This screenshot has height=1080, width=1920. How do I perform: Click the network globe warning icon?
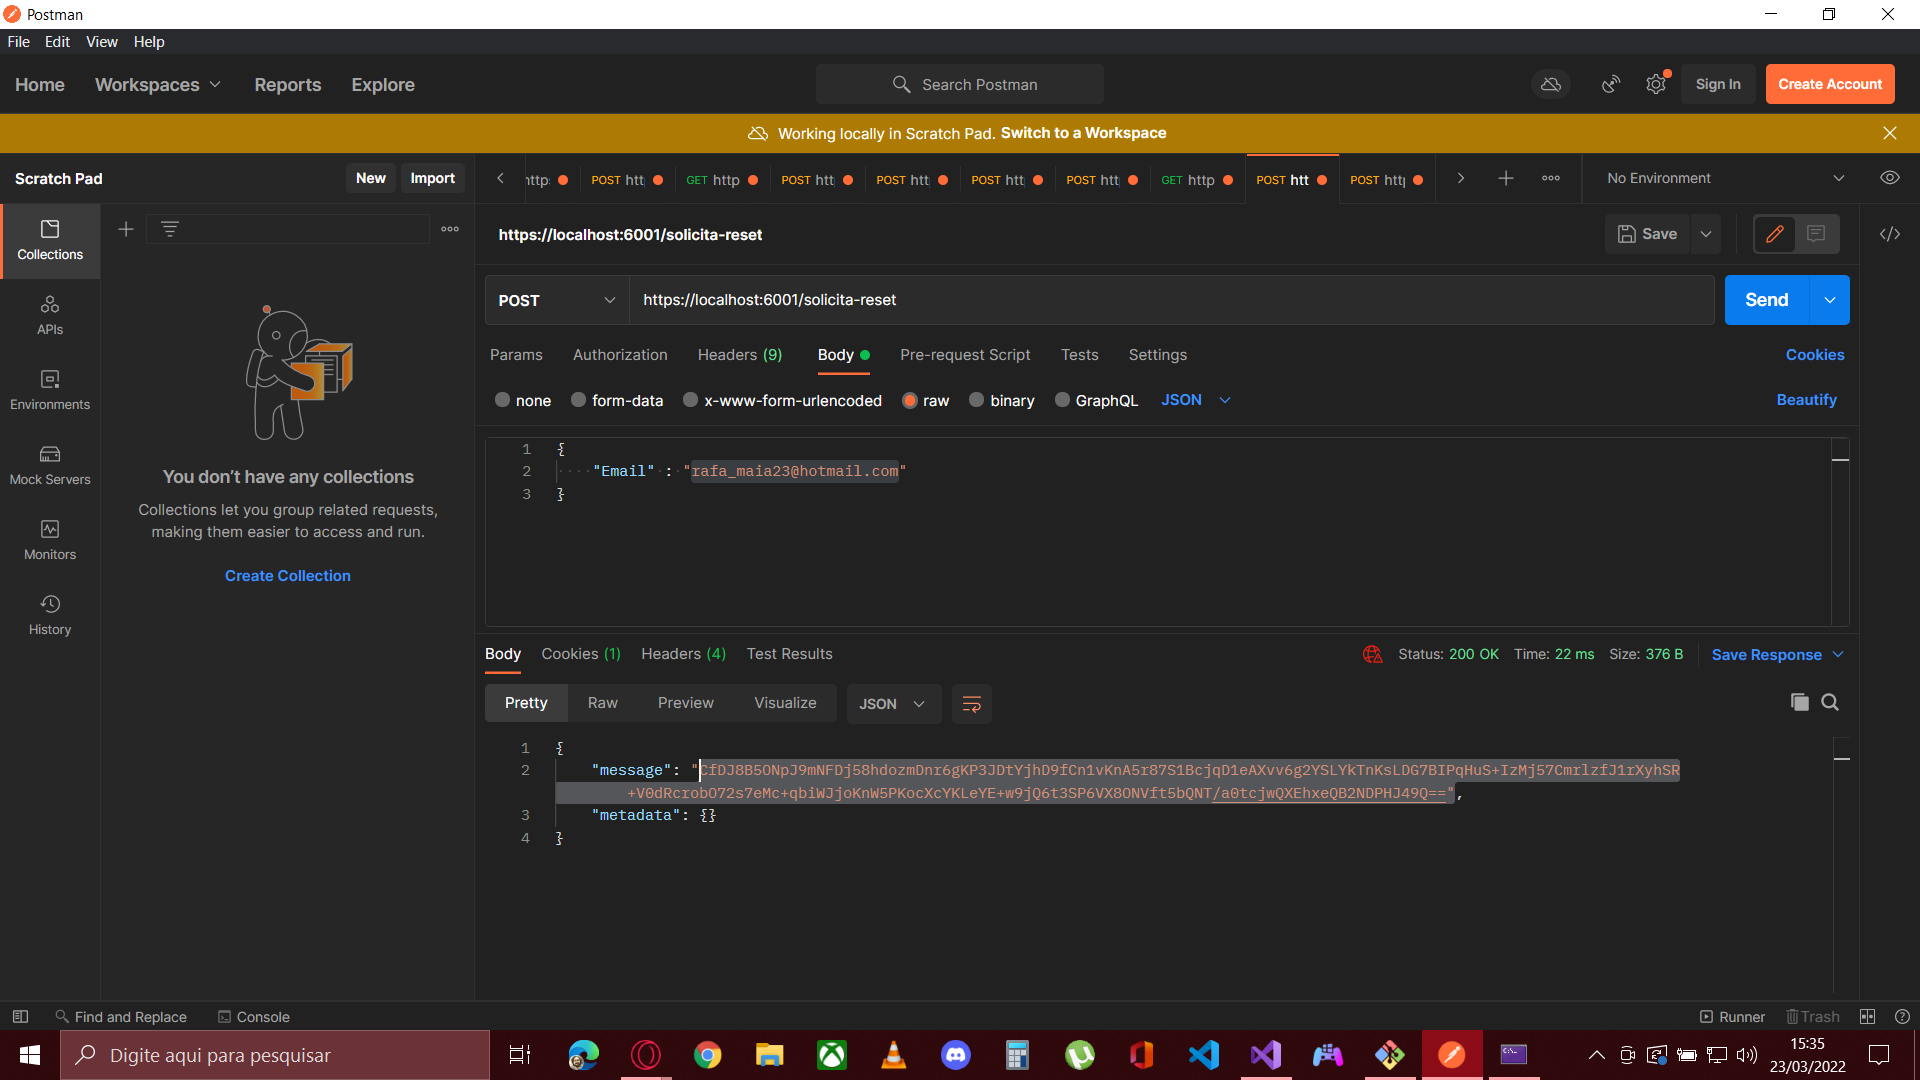coord(1372,654)
